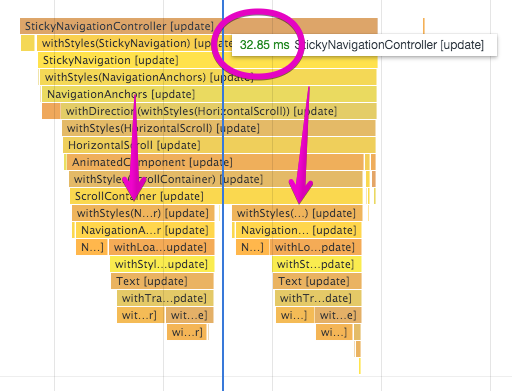This screenshot has height=391, width=512.
Task: Select the AnimatedComponent [update] bar
Action: pos(215,162)
